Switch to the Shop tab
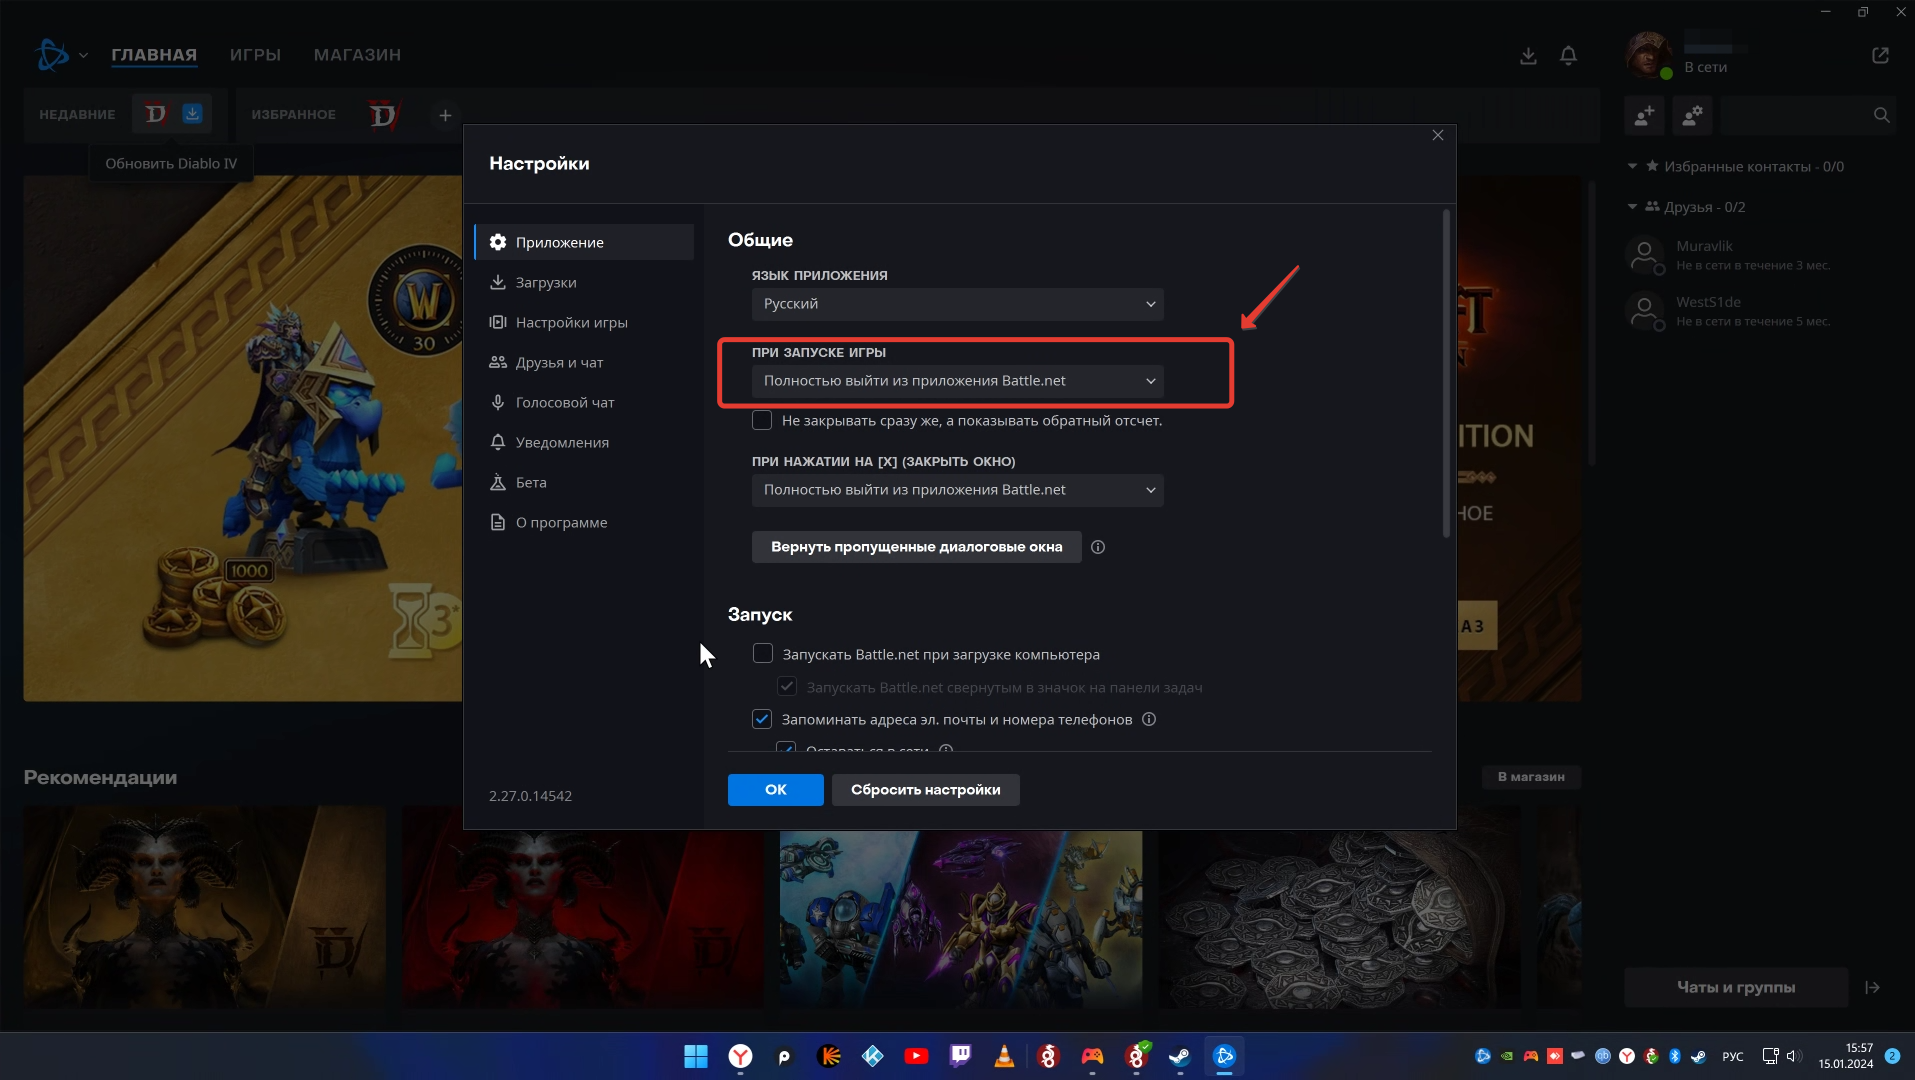 tap(357, 55)
